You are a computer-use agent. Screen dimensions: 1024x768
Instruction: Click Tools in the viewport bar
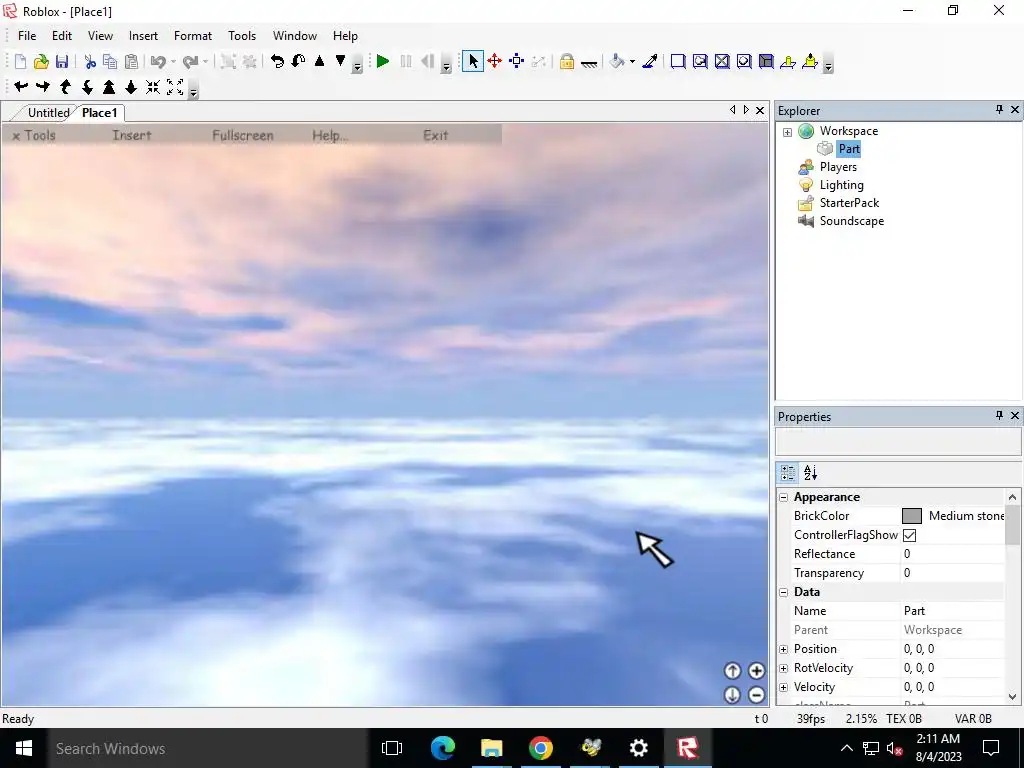[40, 135]
